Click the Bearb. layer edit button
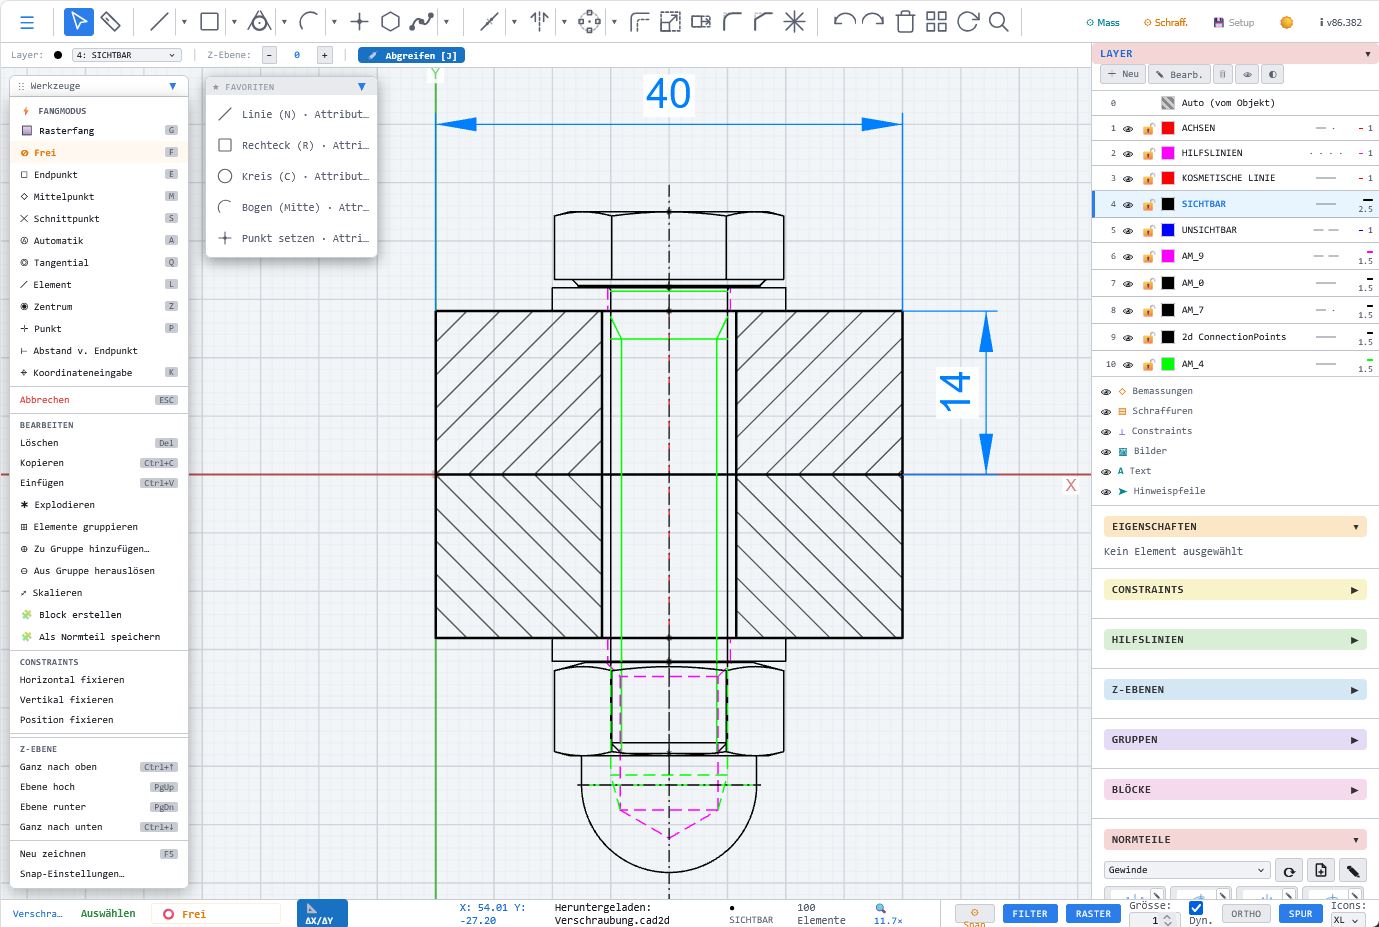 tap(1178, 74)
